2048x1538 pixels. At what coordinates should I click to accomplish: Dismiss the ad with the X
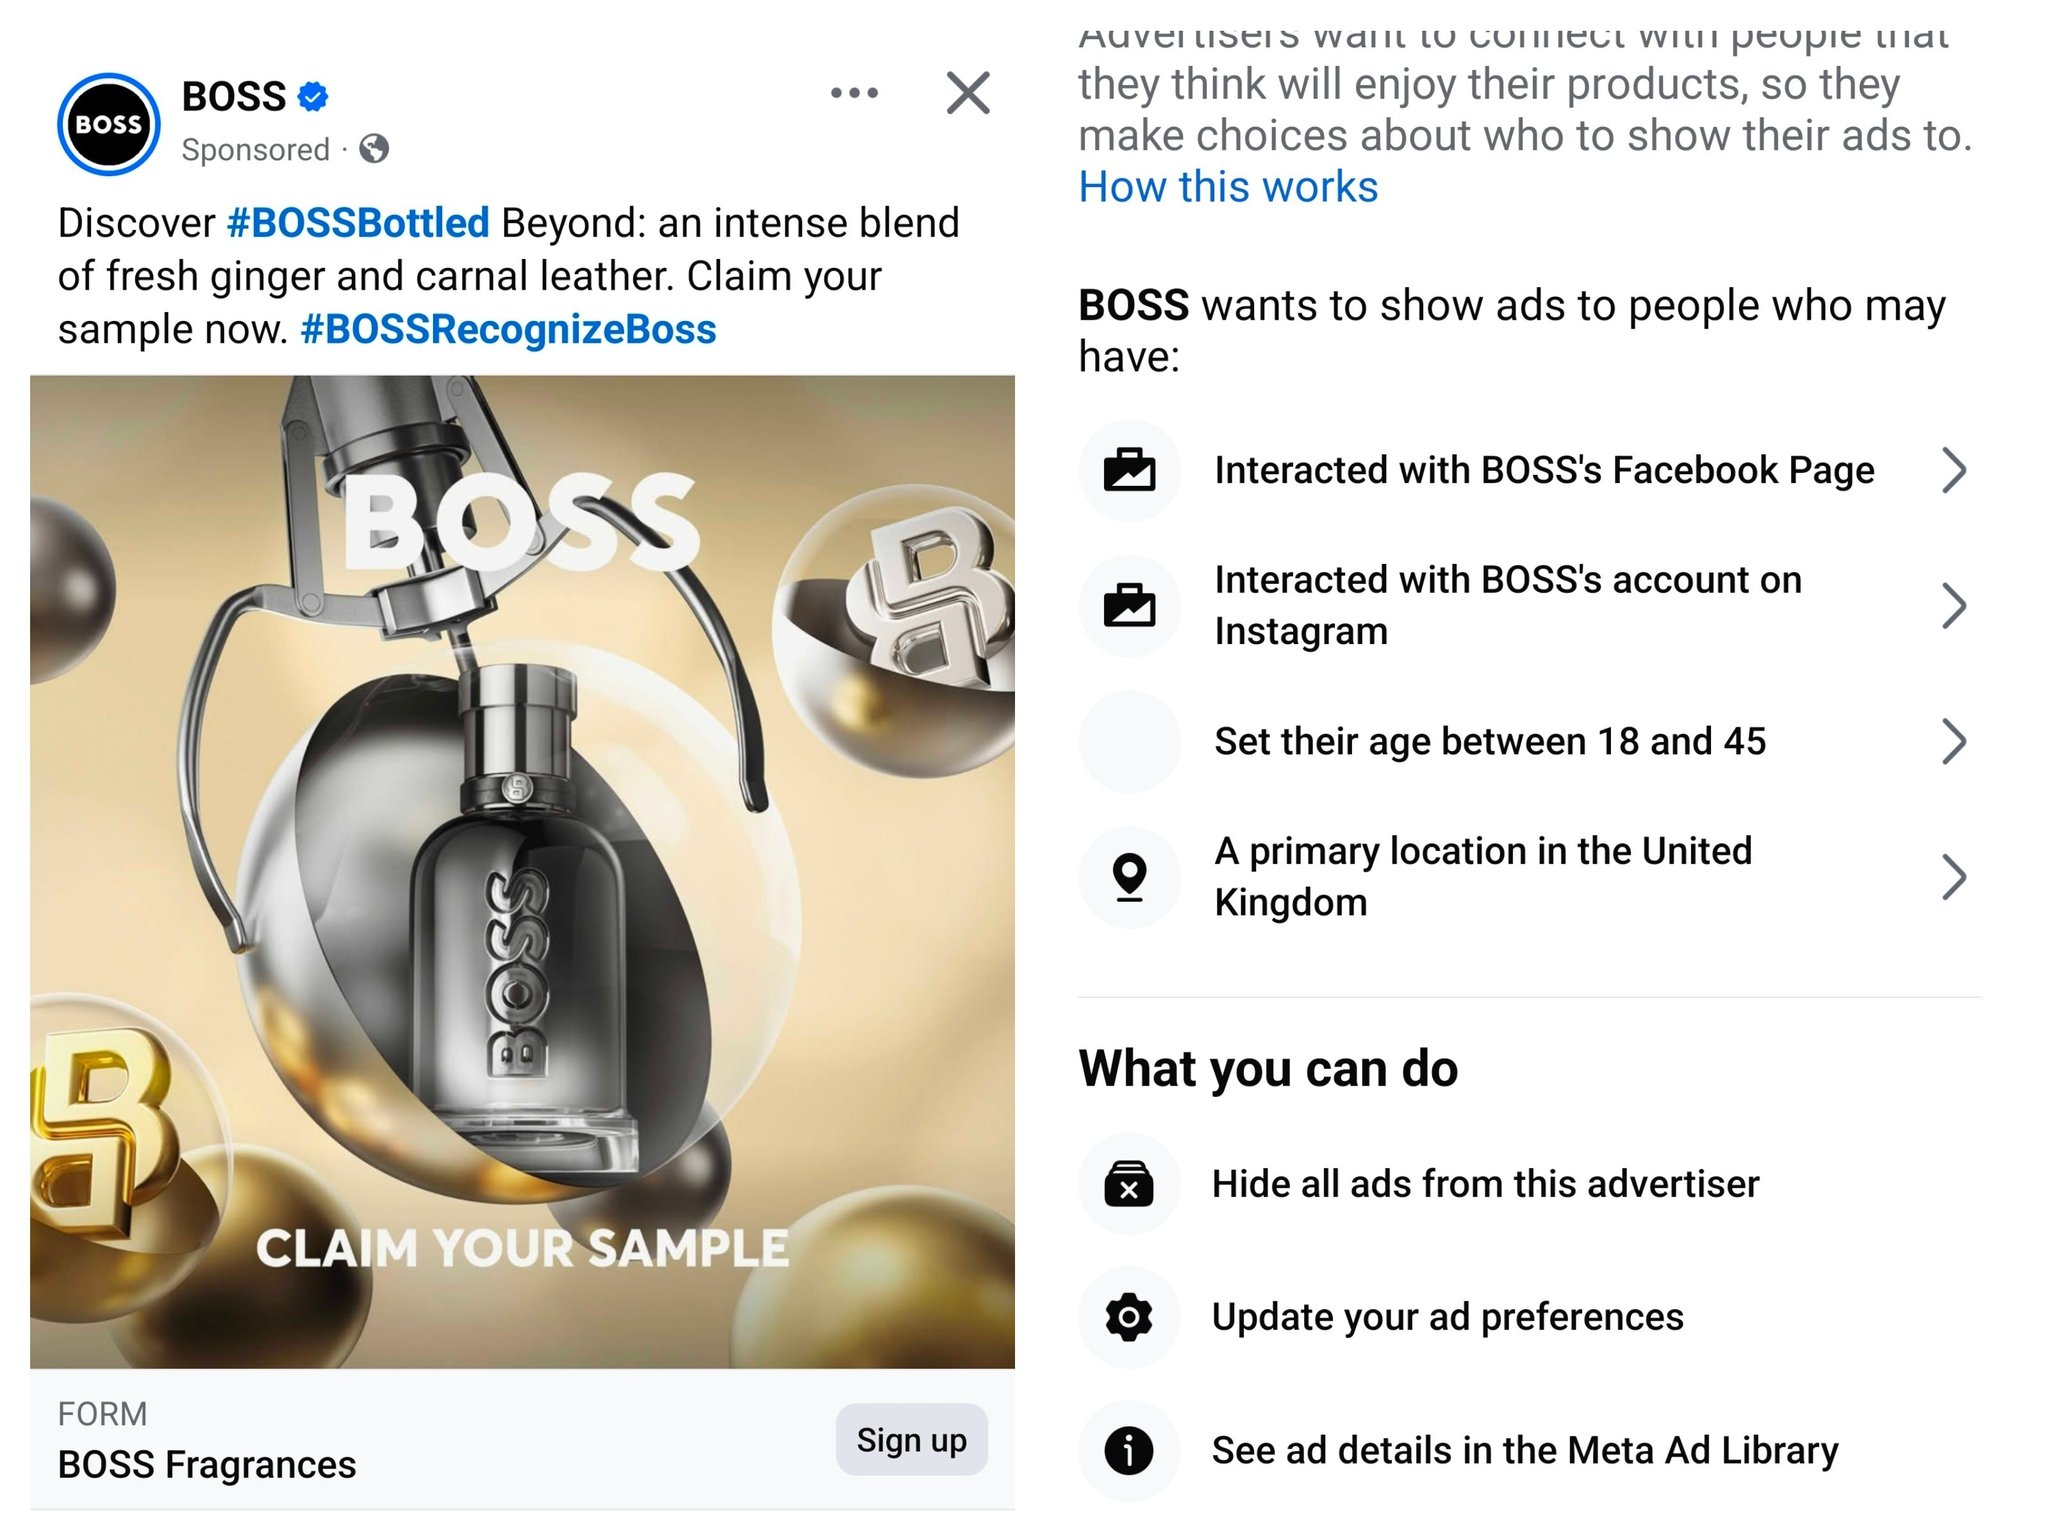coord(965,93)
